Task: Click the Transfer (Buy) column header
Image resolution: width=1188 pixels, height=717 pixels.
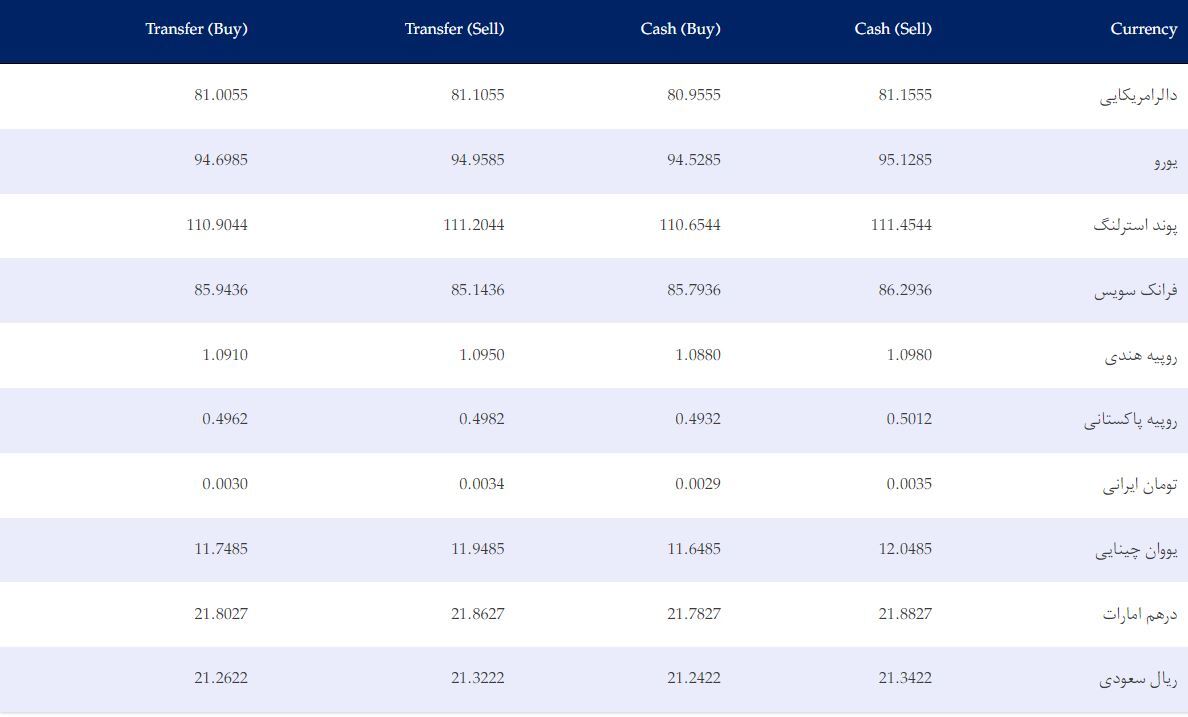Action: (x=196, y=29)
